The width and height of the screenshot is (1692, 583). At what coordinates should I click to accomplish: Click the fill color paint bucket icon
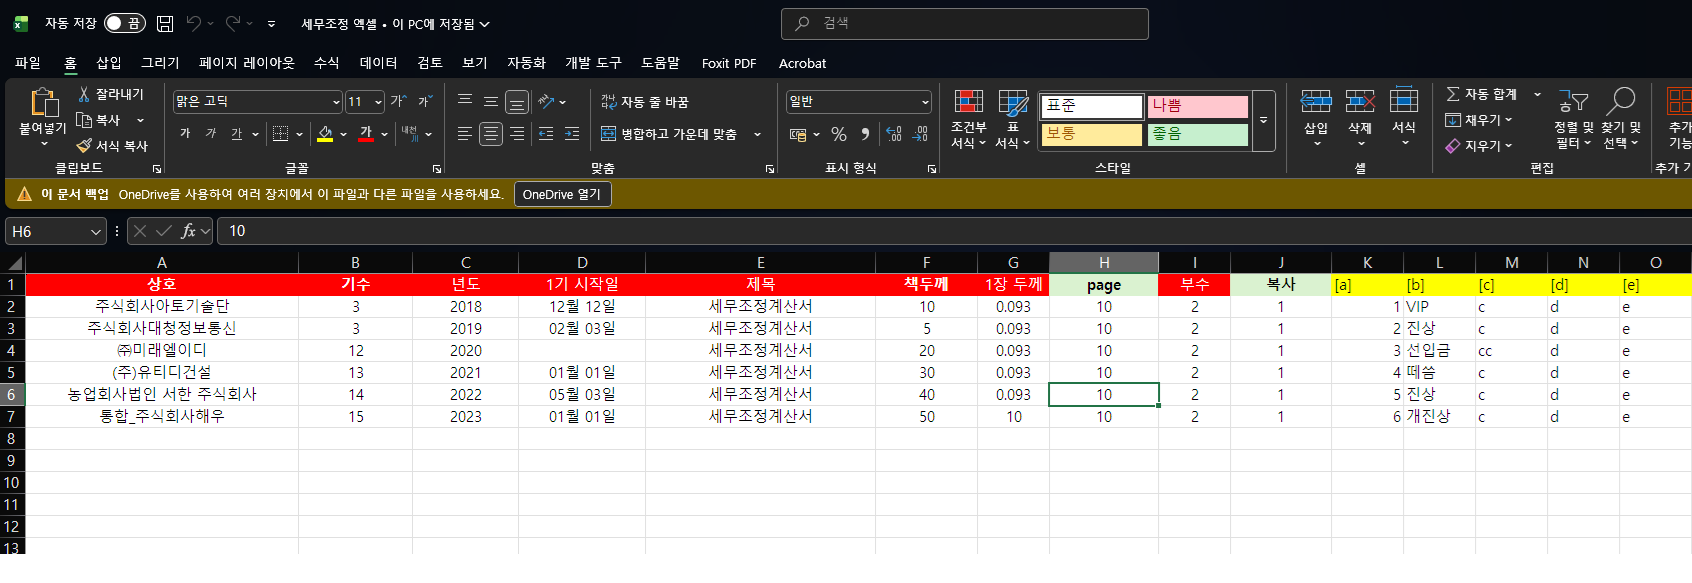coord(325,134)
